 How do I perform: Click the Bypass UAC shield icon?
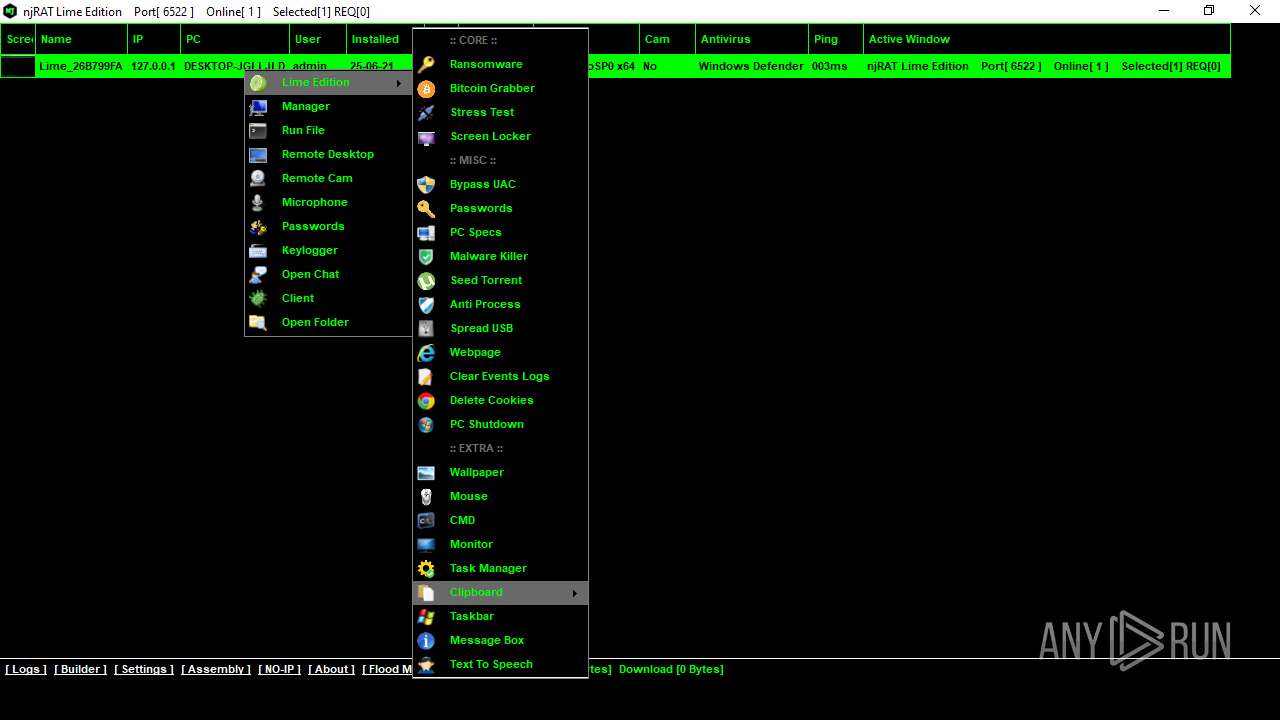point(426,184)
